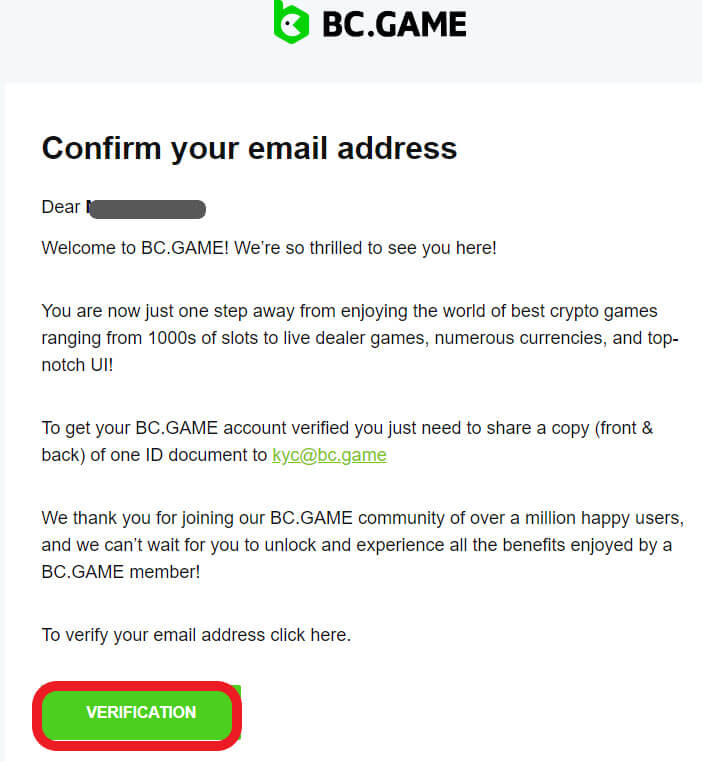Click the word "here" before the button
Screen dimensions: 702x762
click(328, 635)
